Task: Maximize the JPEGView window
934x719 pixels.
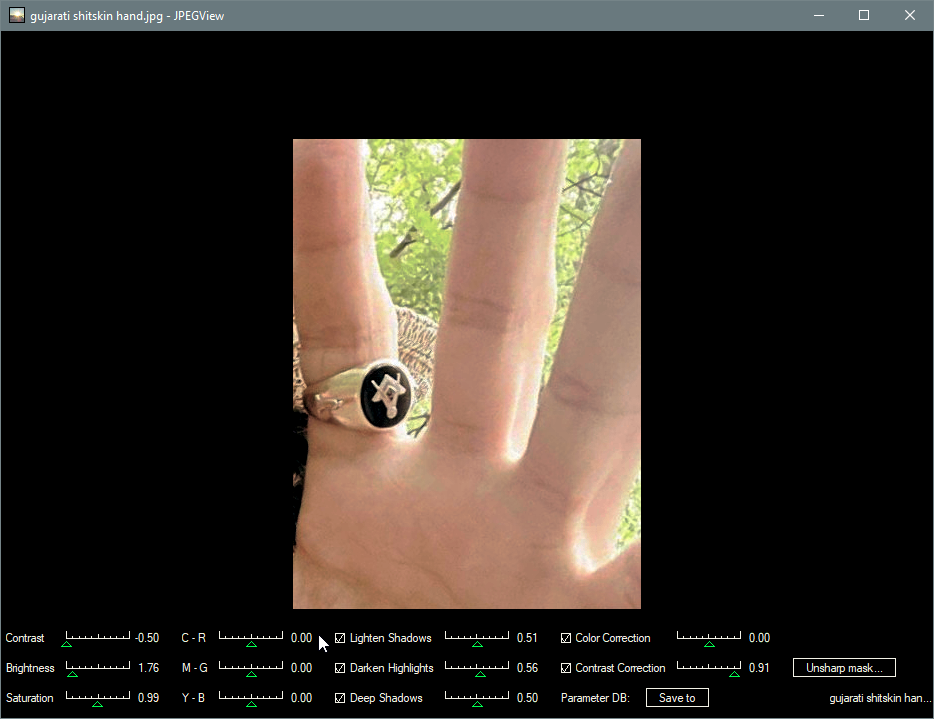Action: click(864, 15)
